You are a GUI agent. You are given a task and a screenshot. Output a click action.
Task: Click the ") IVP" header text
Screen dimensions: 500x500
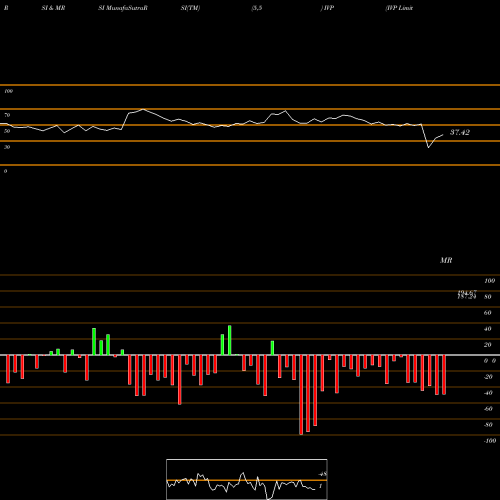[x=327, y=8]
